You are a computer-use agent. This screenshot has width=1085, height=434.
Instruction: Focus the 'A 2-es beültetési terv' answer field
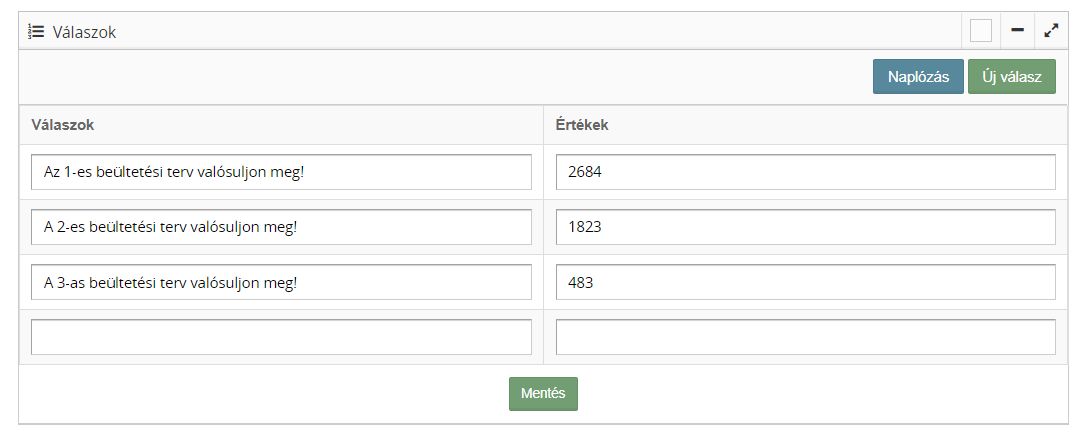click(x=281, y=227)
